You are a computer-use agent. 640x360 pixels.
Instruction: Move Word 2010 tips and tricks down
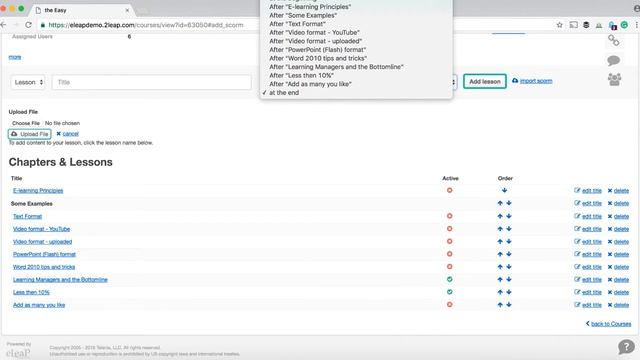[509, 267]
